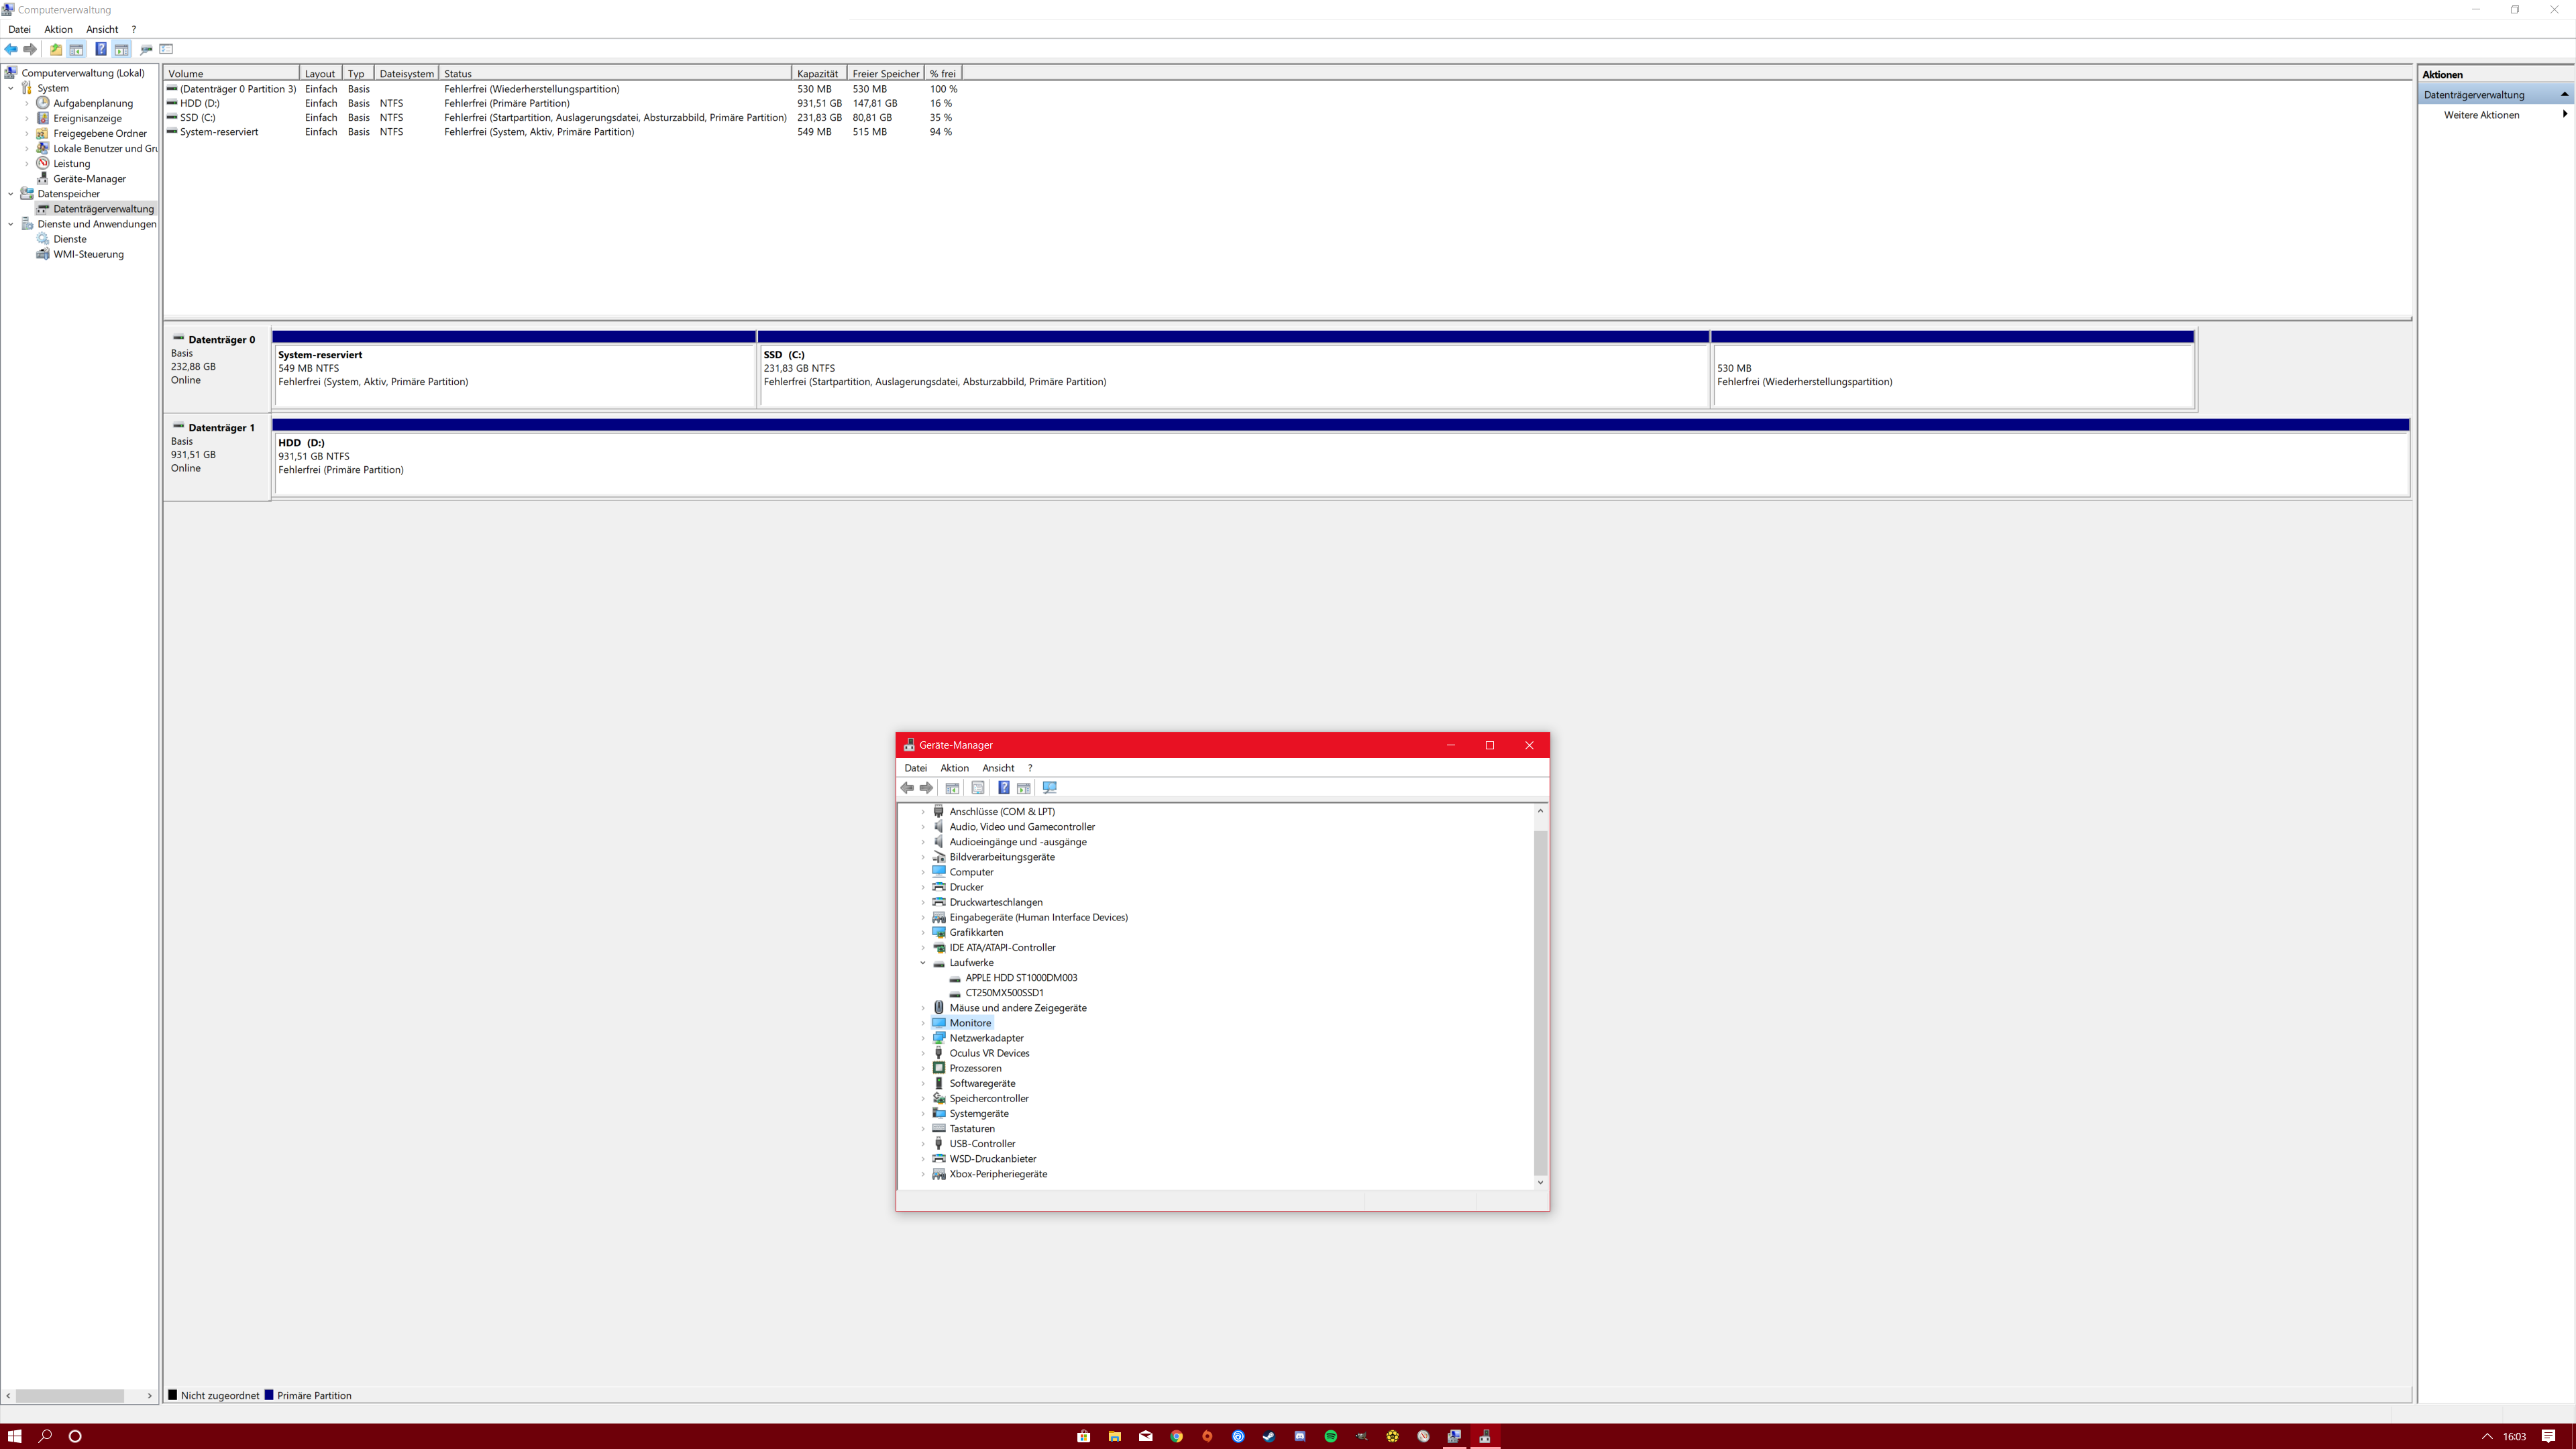This screenshot has height=1449, width=2576.
Task: Open Spotify from the taskbar
Action: [x=1330, y=1436]
